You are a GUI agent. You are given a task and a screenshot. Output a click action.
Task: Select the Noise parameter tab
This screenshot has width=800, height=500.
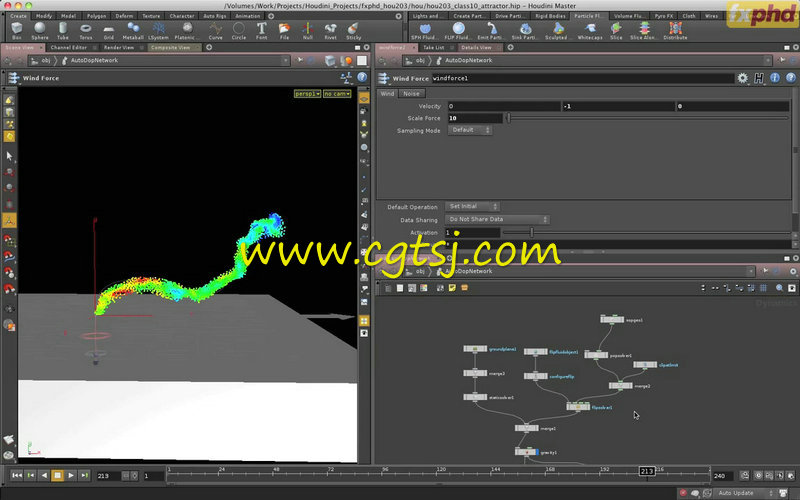point(411,94)
